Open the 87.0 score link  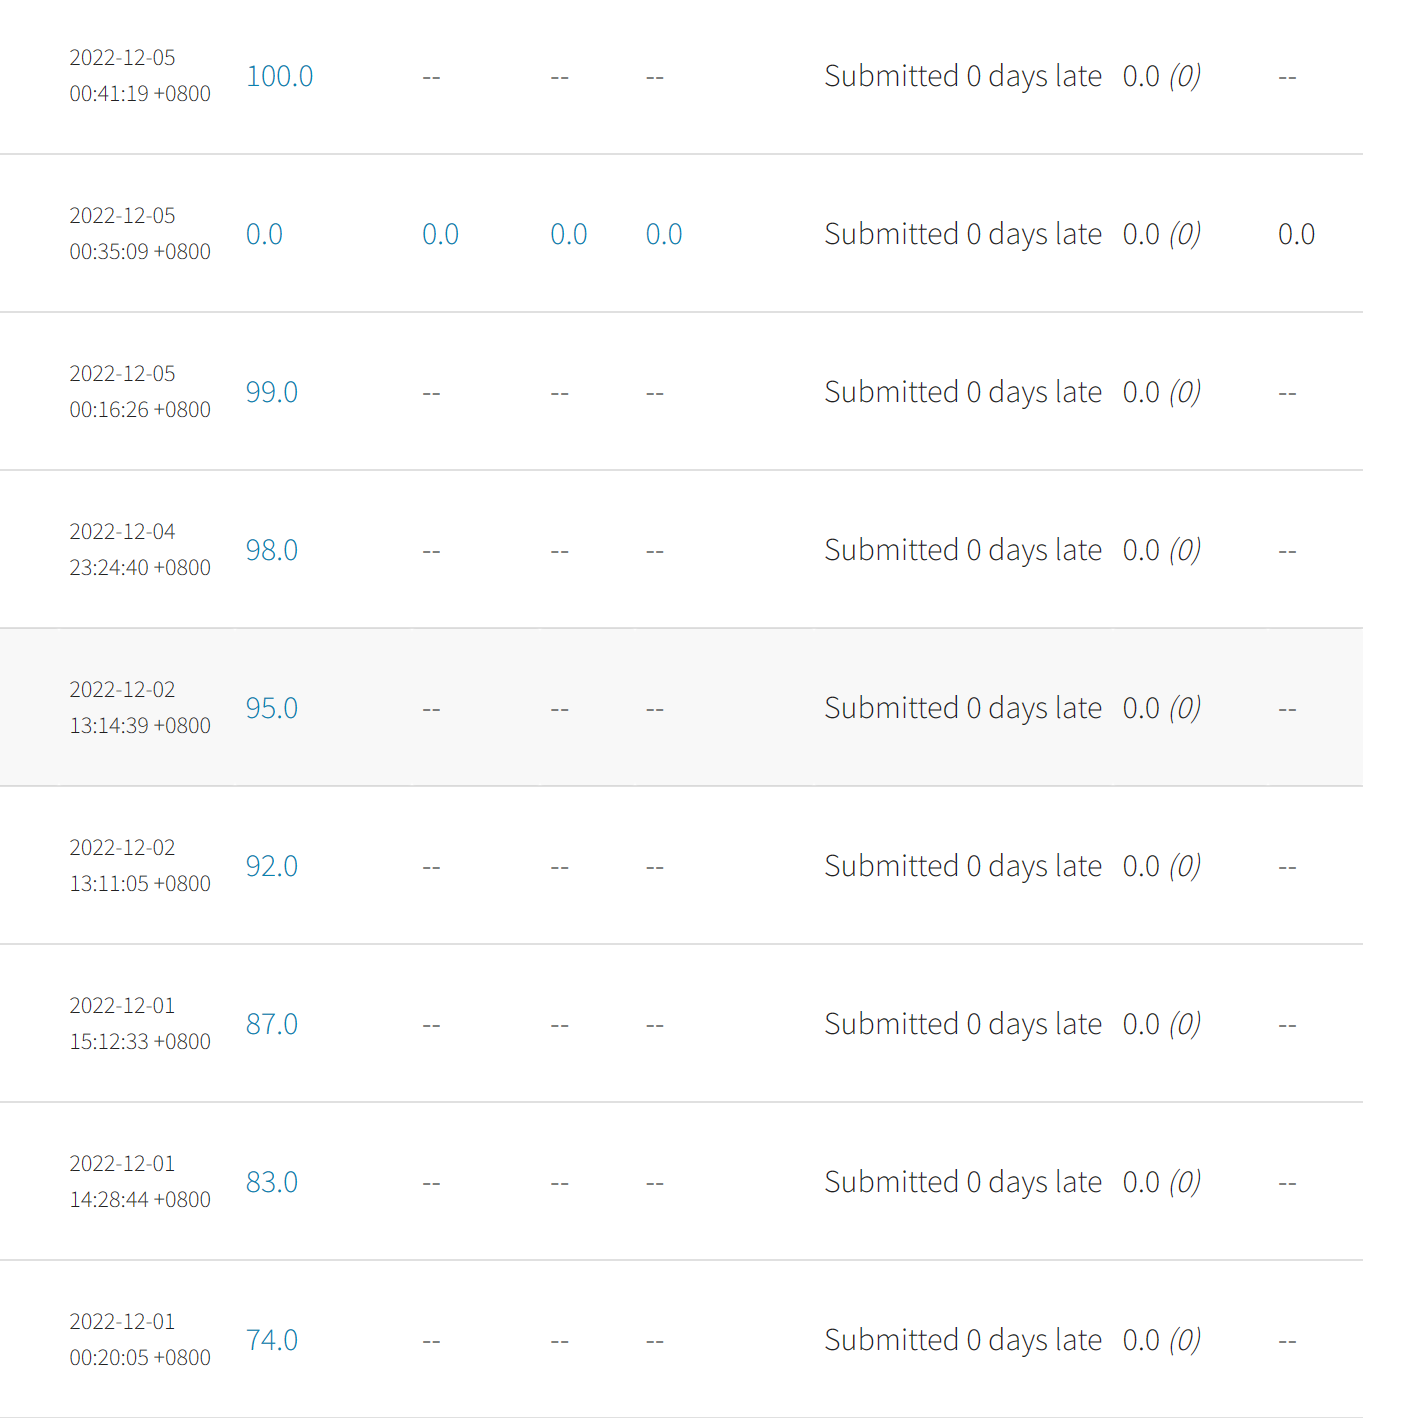[272, 1025]
